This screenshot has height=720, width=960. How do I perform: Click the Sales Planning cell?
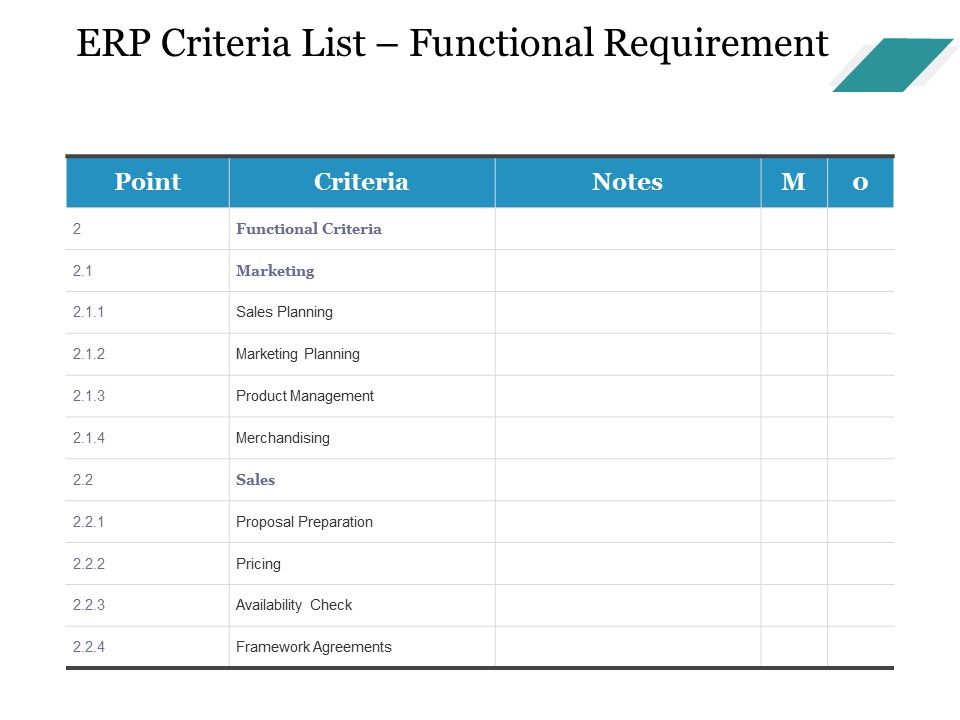[362, 312]
